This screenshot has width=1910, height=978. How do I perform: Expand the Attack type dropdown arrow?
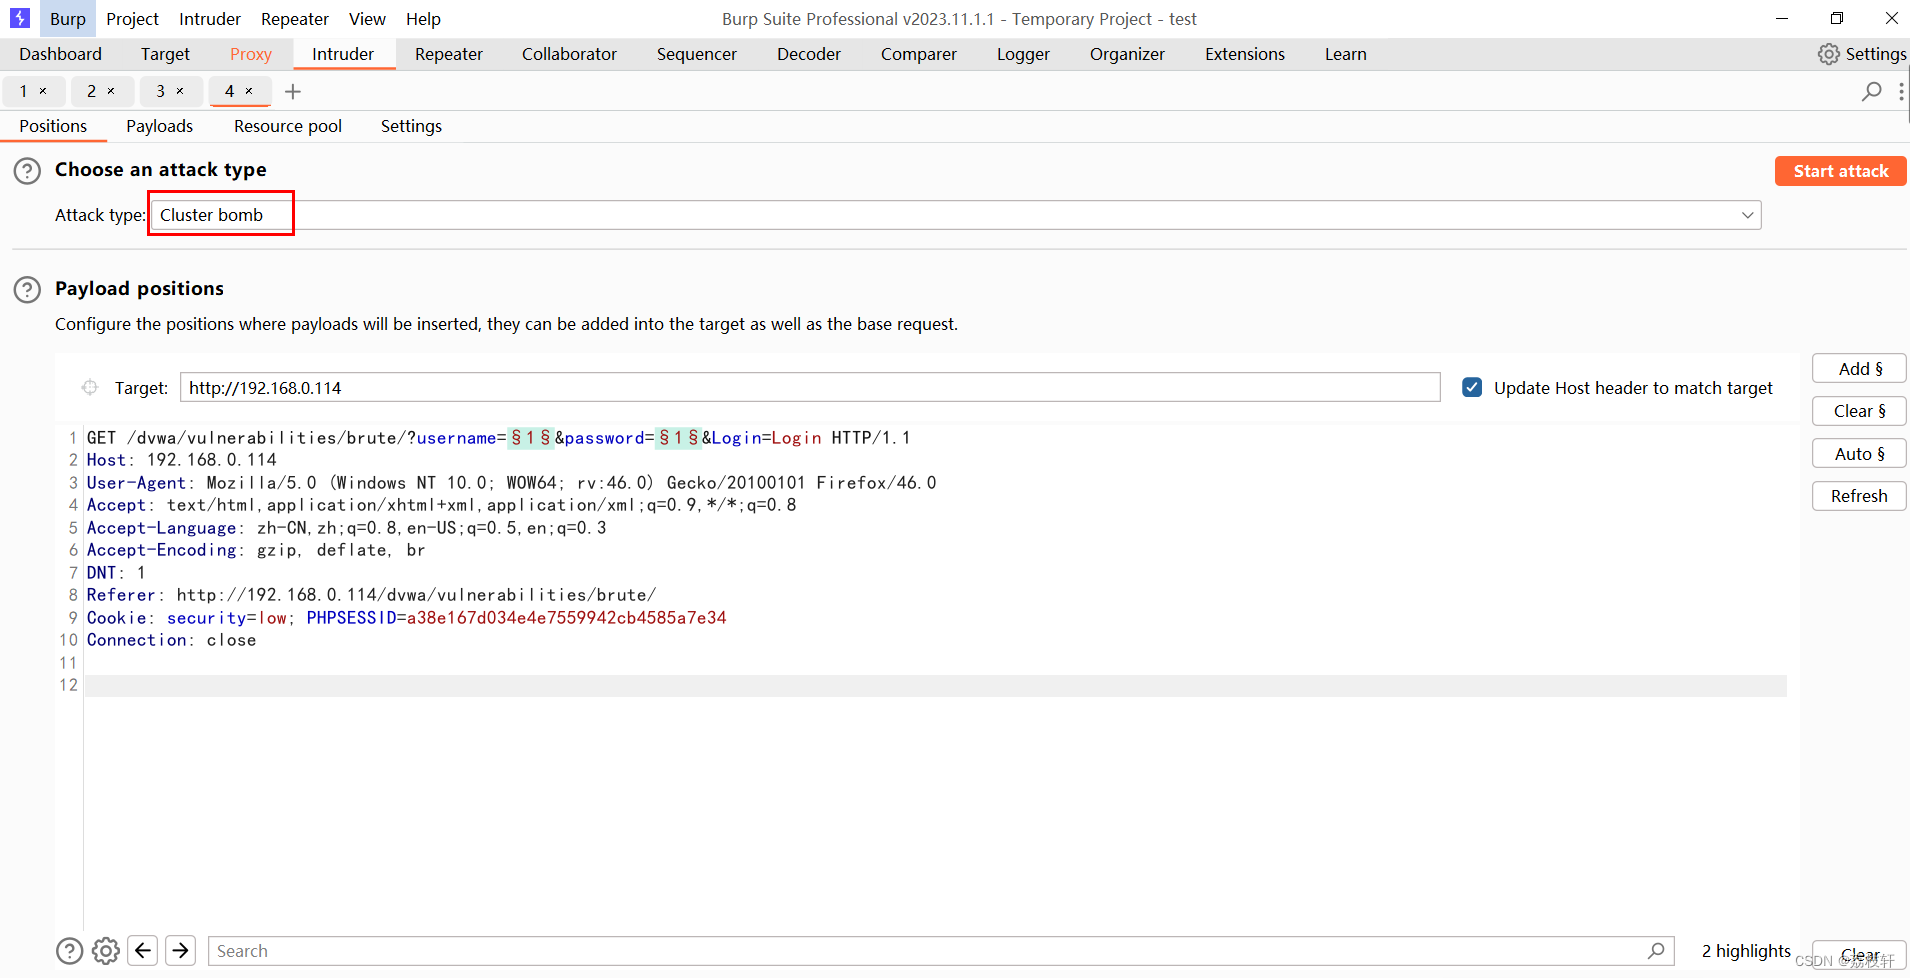[x=1747, y=215]
